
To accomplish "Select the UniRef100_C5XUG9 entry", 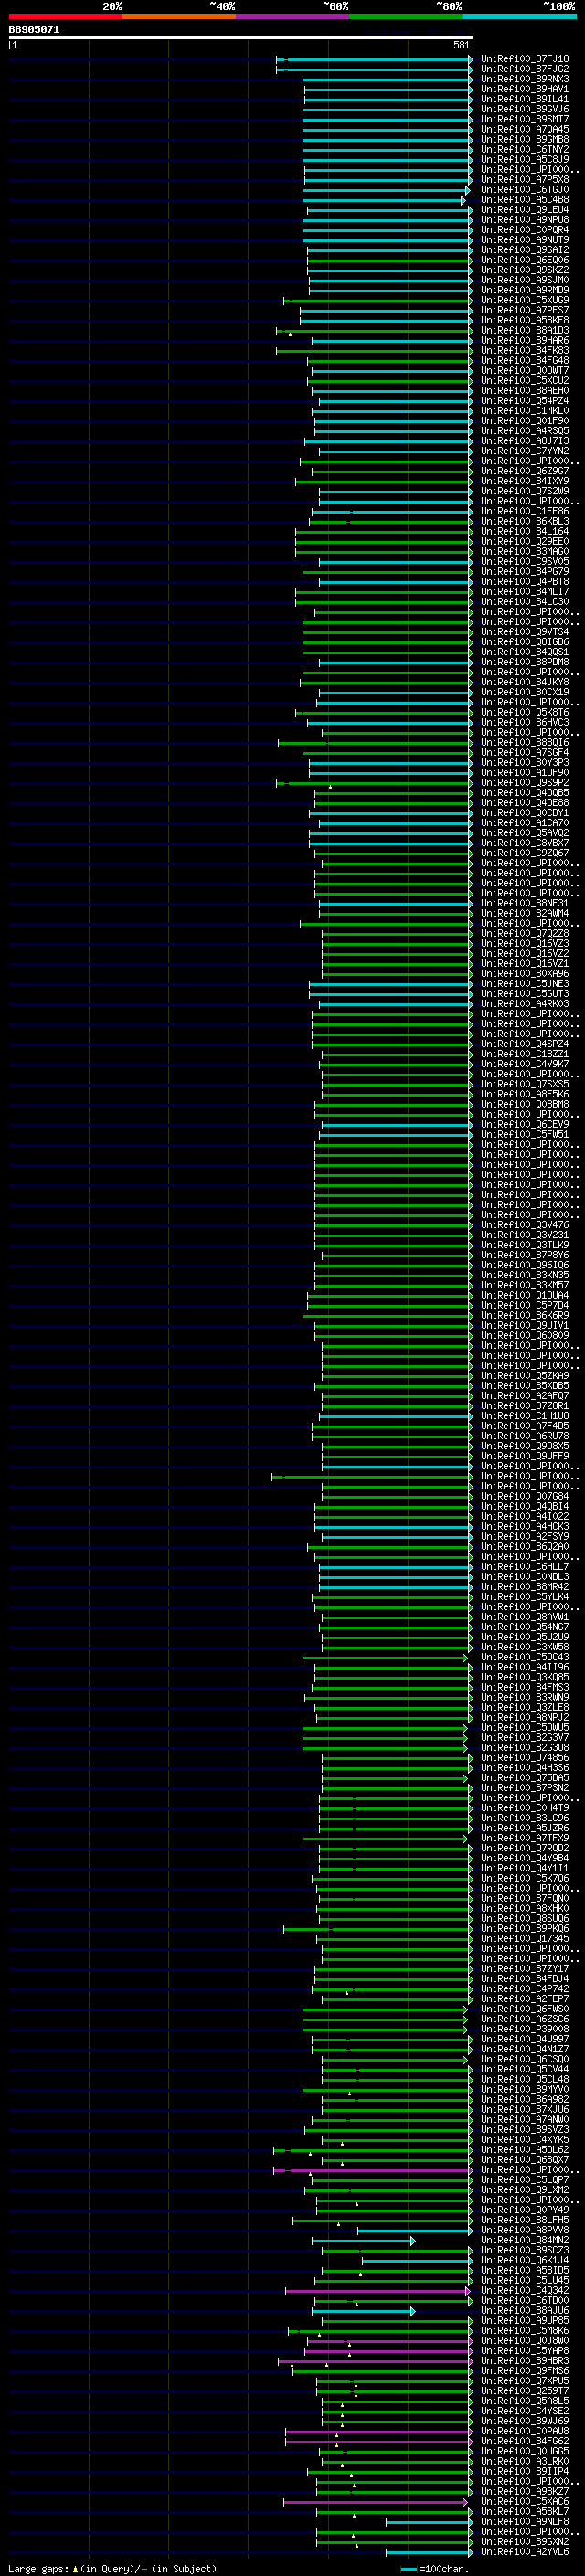I will click(524, 300).
